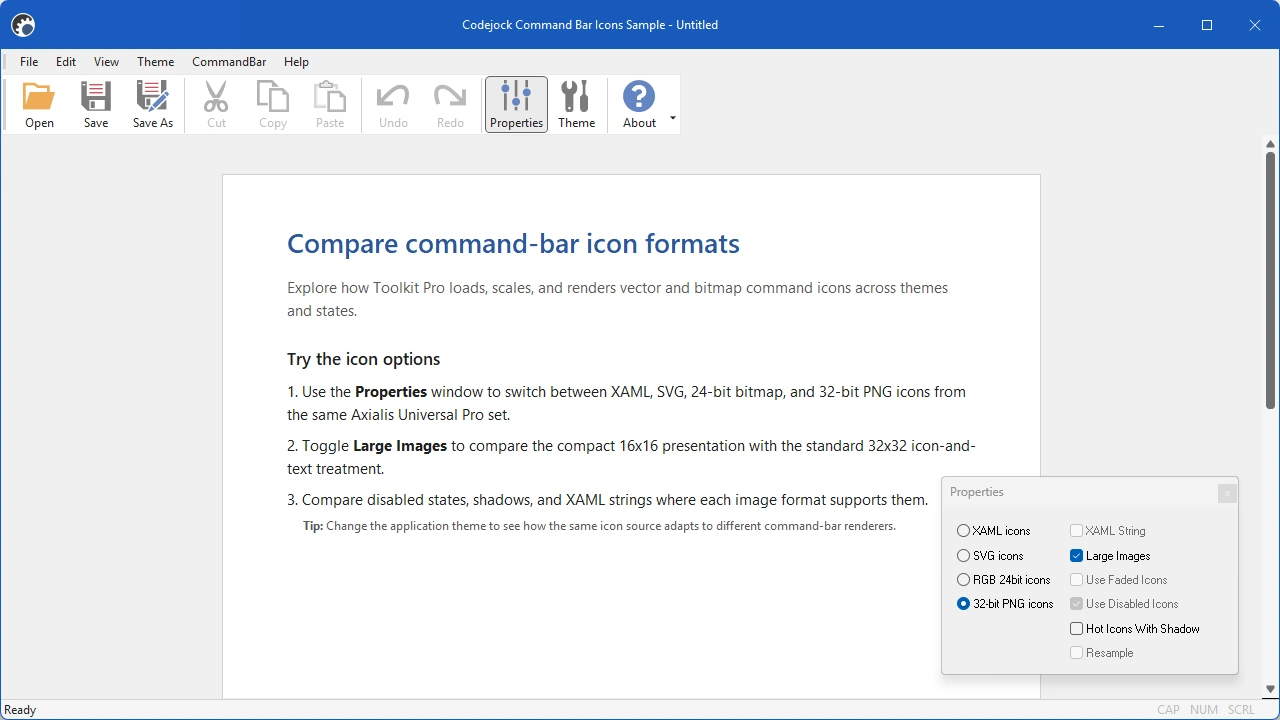Click the Properties panel title bar
Viewport: 1280px width, 720px height.
point(1080,492)
